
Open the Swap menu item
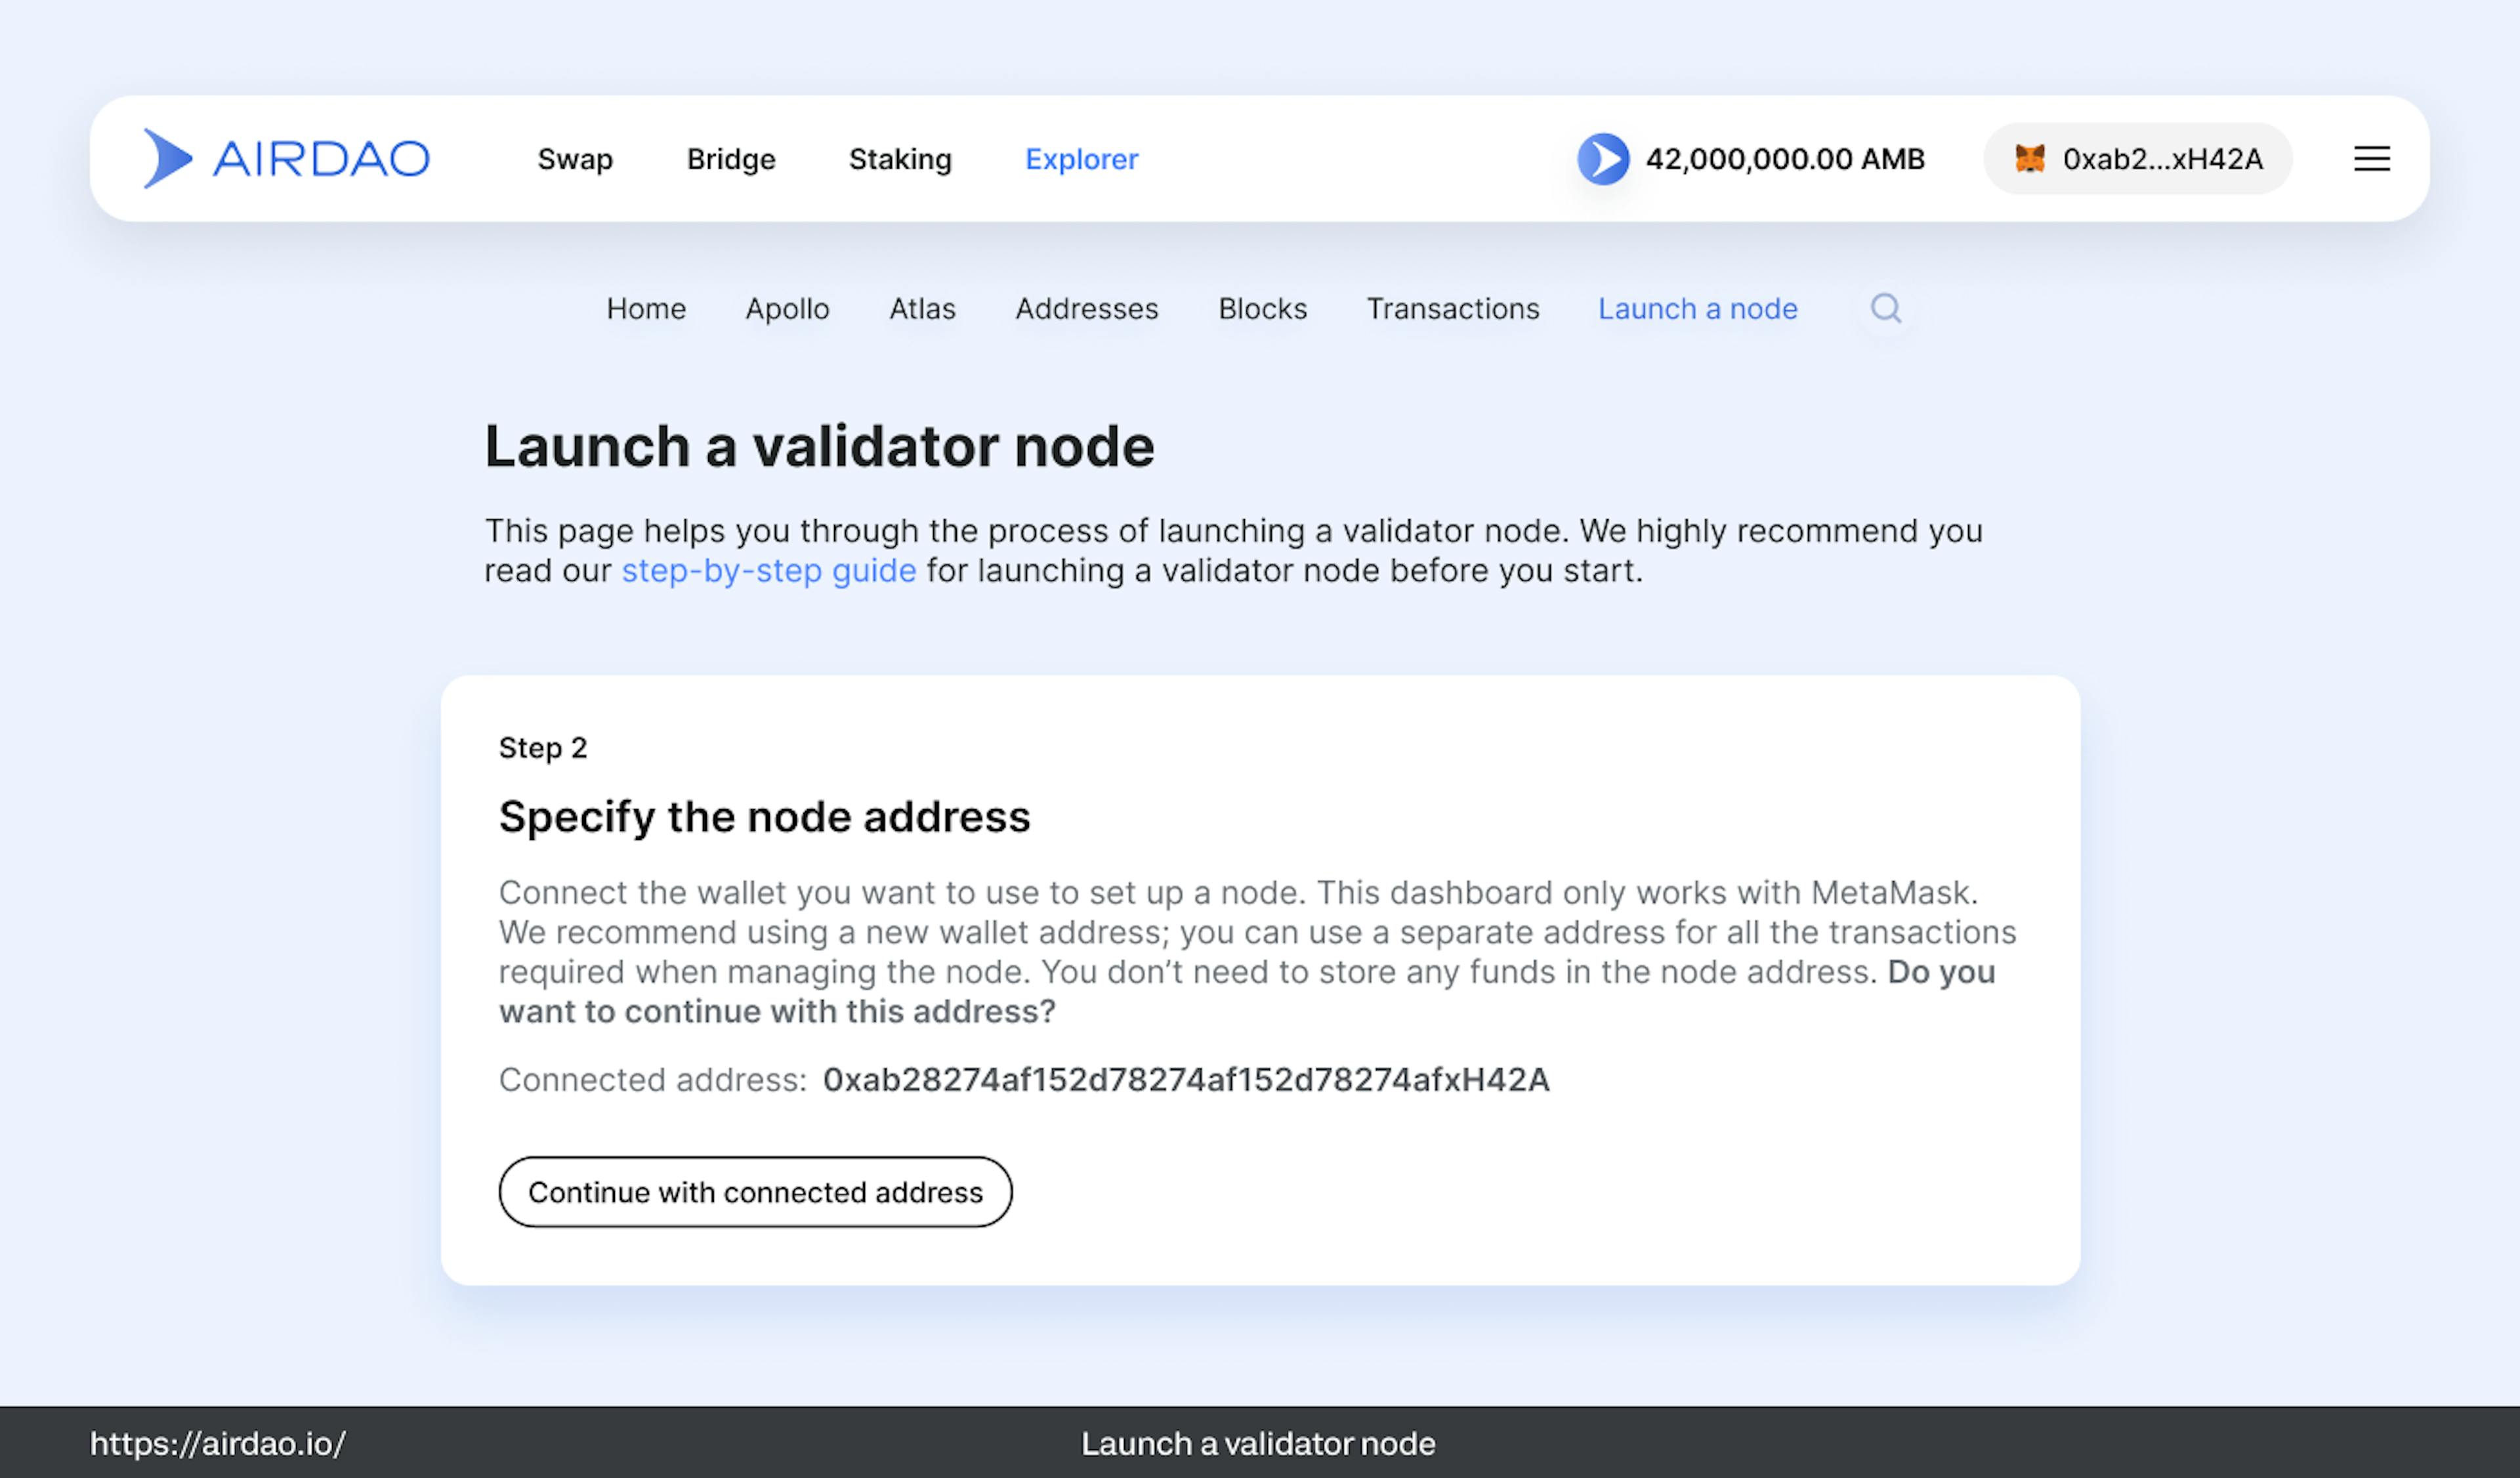coord(575,159)
